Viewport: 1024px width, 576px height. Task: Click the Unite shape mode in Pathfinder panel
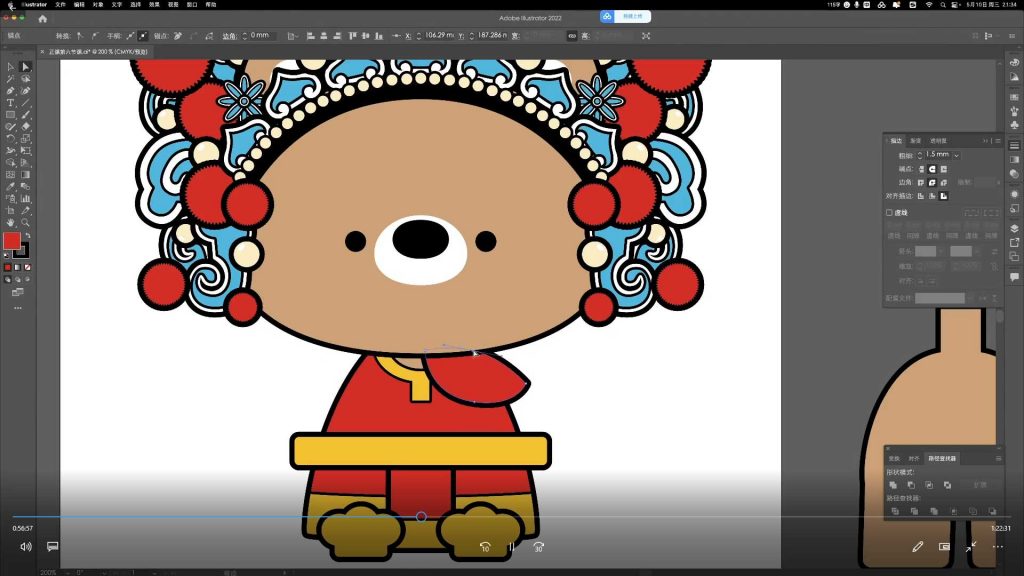[x=894, y=485]
